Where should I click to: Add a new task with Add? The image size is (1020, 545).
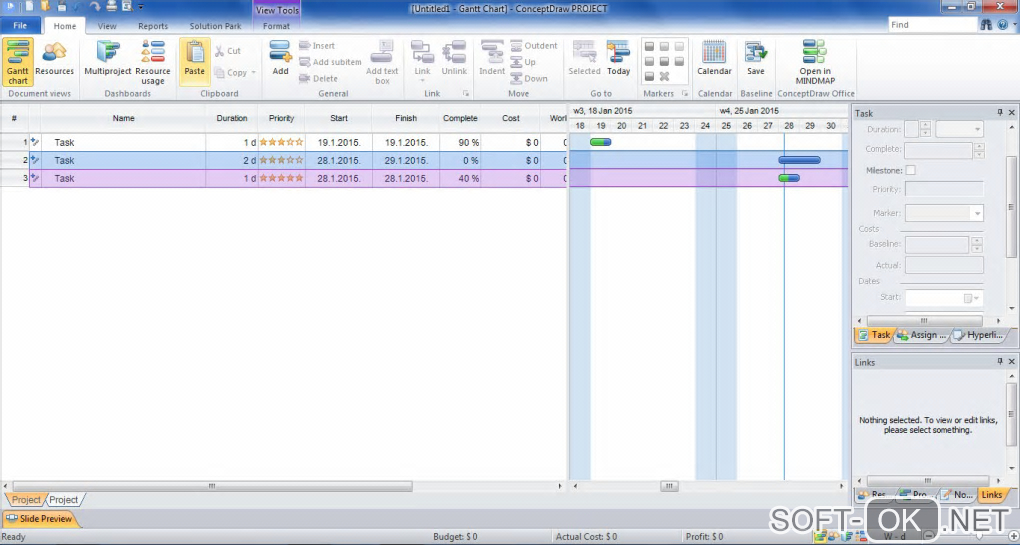[280, 59]
